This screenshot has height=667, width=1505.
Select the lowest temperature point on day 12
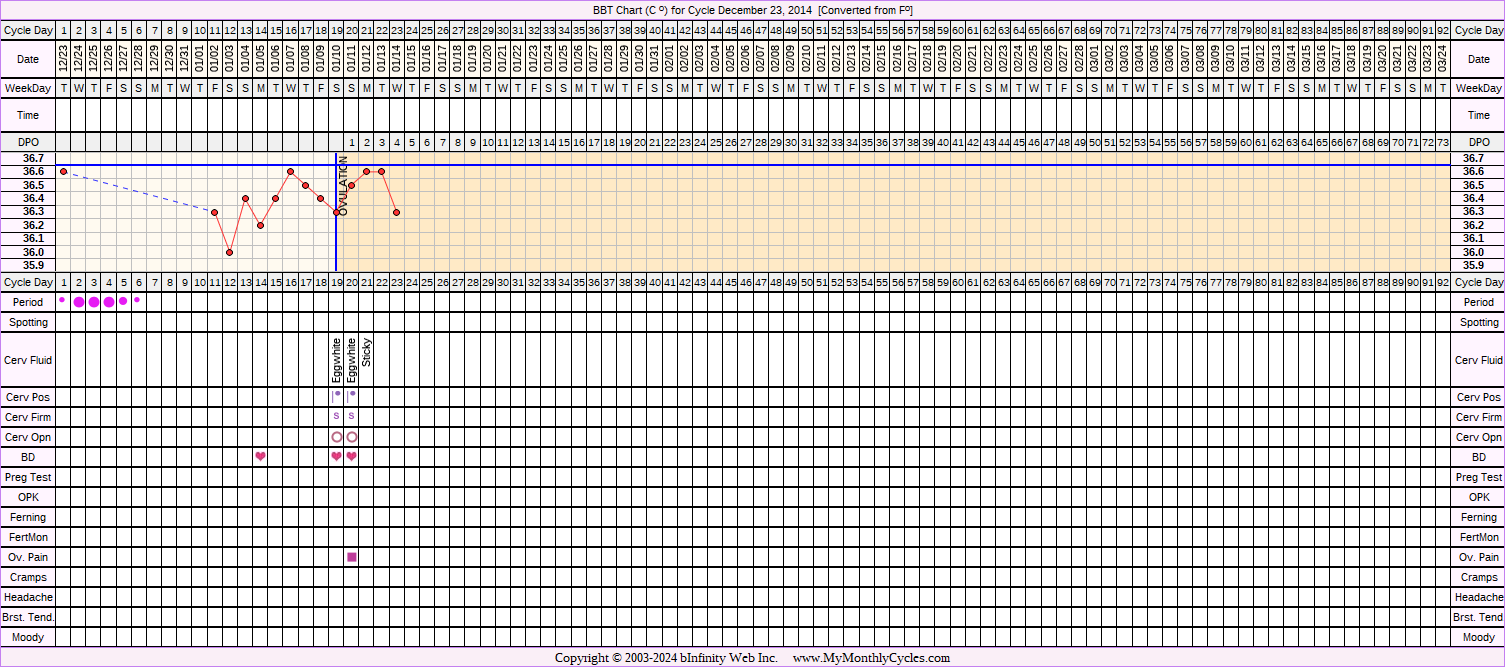pyautogui.click(x=230, y=252)
